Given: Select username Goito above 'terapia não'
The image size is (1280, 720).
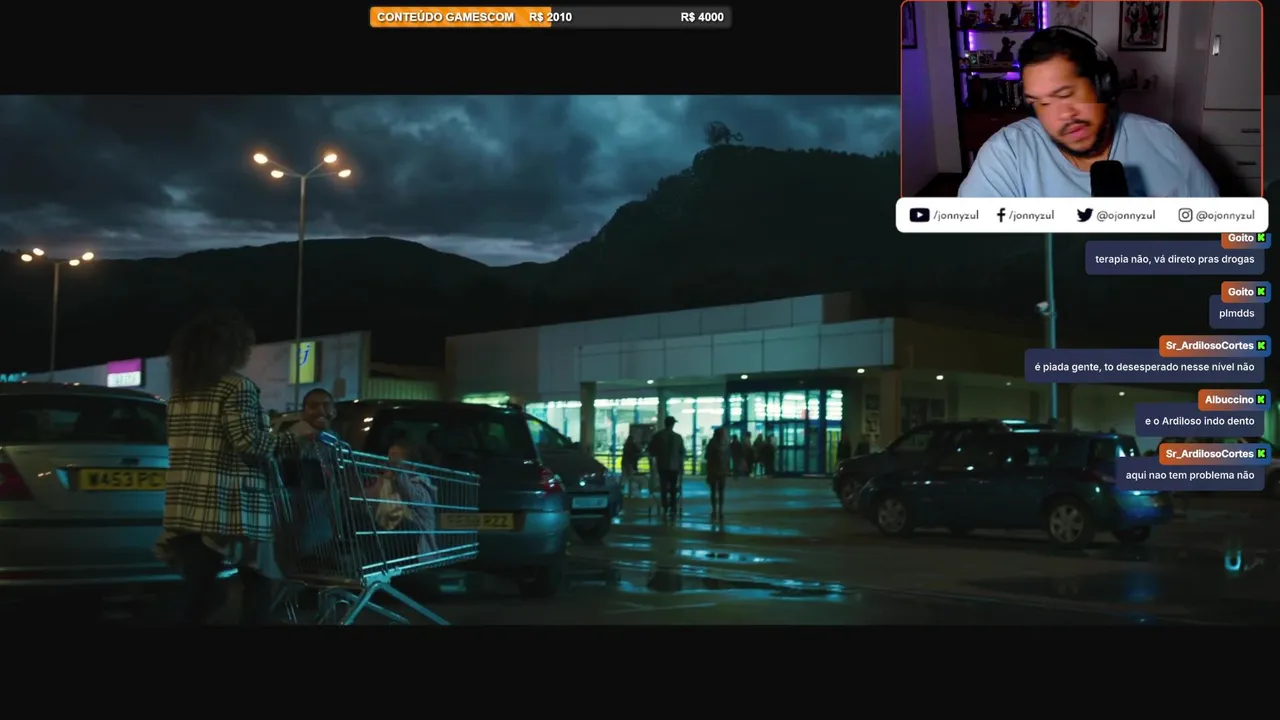Looking at the screenshot, I should [1240, 238].
